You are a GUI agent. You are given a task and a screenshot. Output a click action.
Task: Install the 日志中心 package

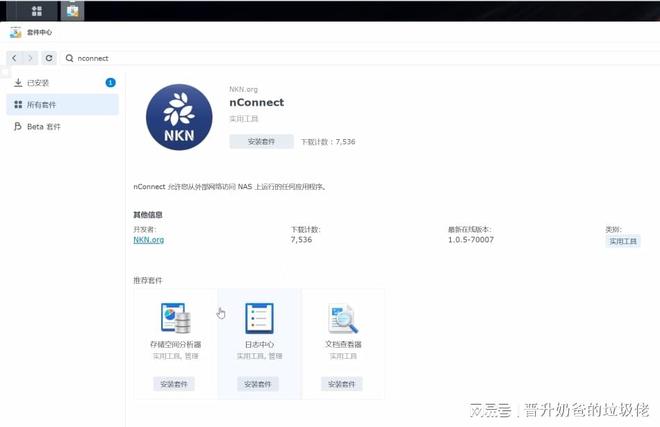(x=258, y=384)
